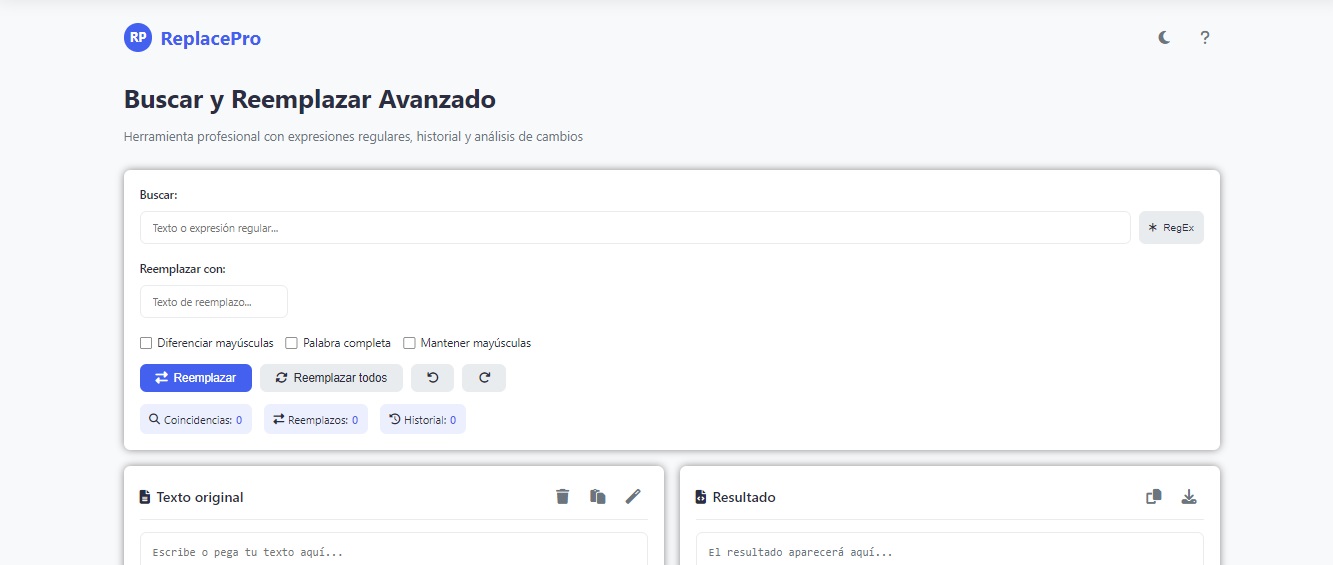Undo the last replacement with the undo arrow

point(432,378)
